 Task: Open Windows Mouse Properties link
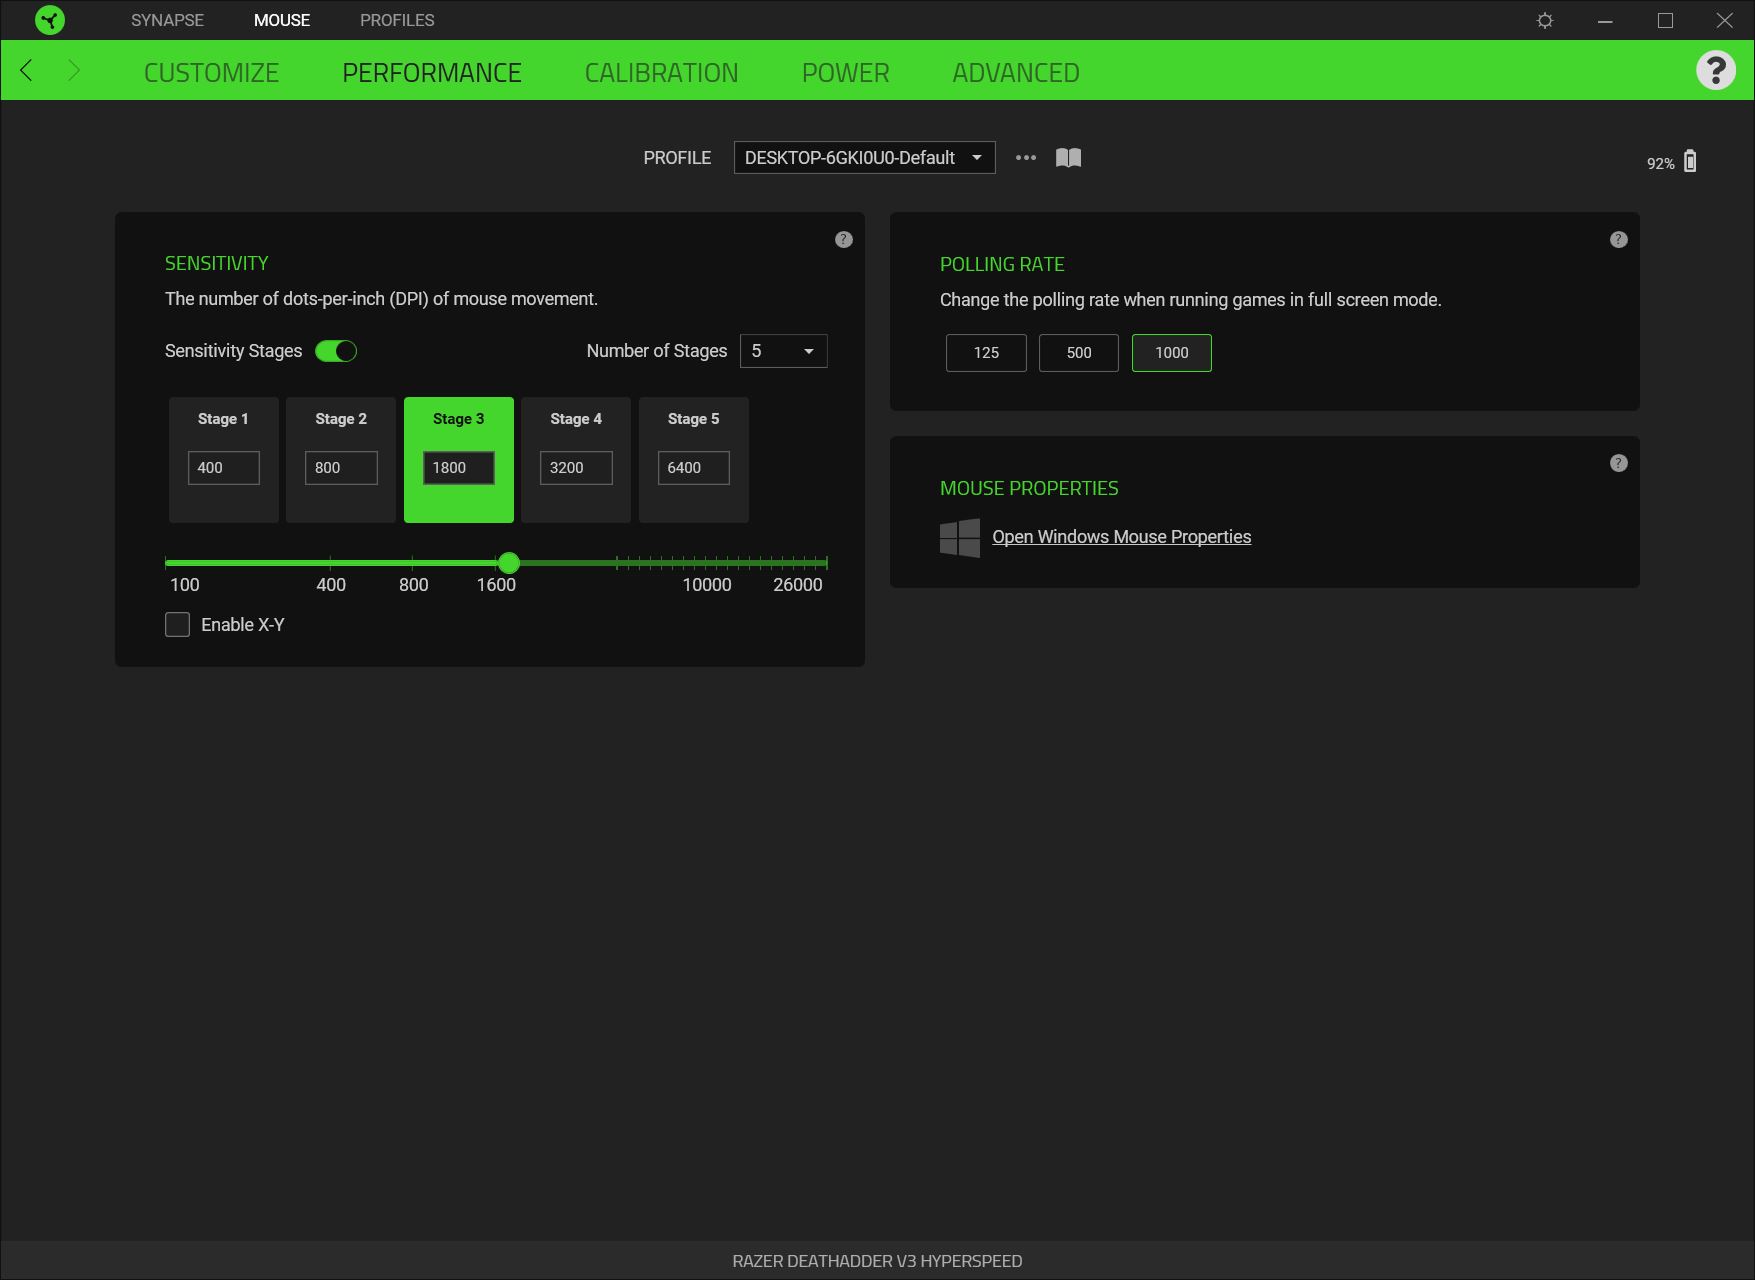[x=1121, y=537]
